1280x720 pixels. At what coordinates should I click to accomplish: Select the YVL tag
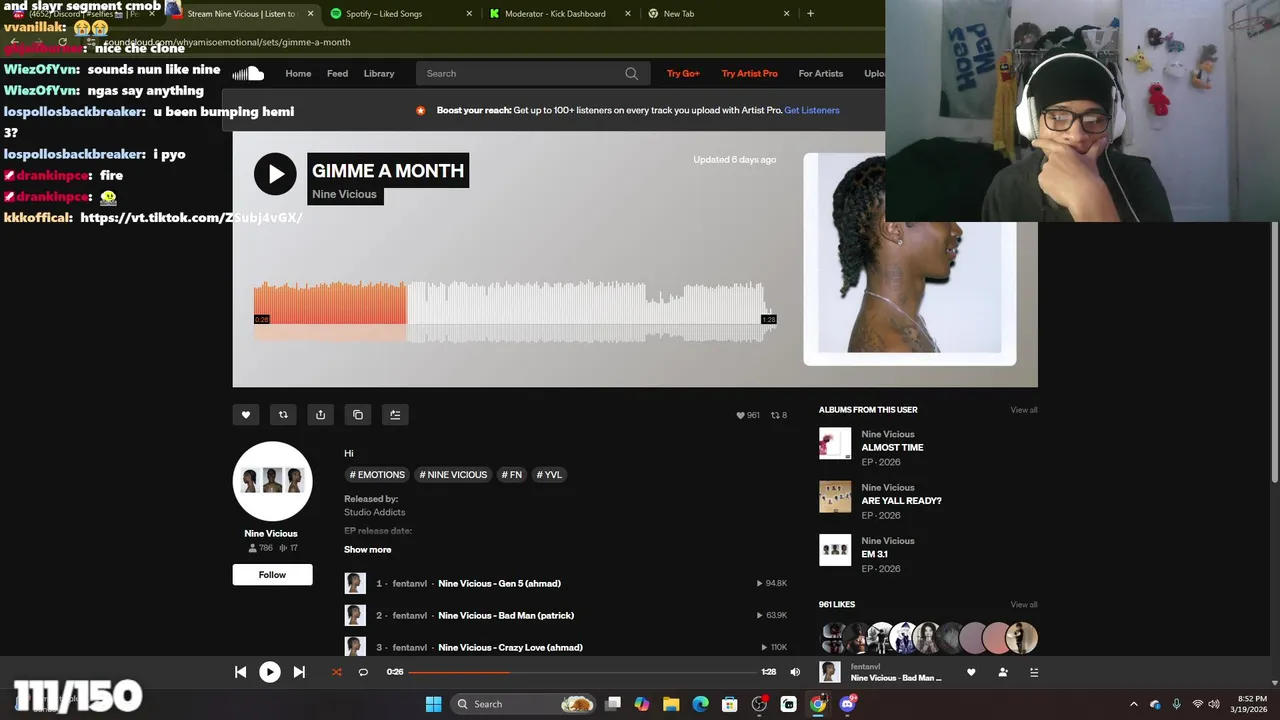click(x=549, y=475)
